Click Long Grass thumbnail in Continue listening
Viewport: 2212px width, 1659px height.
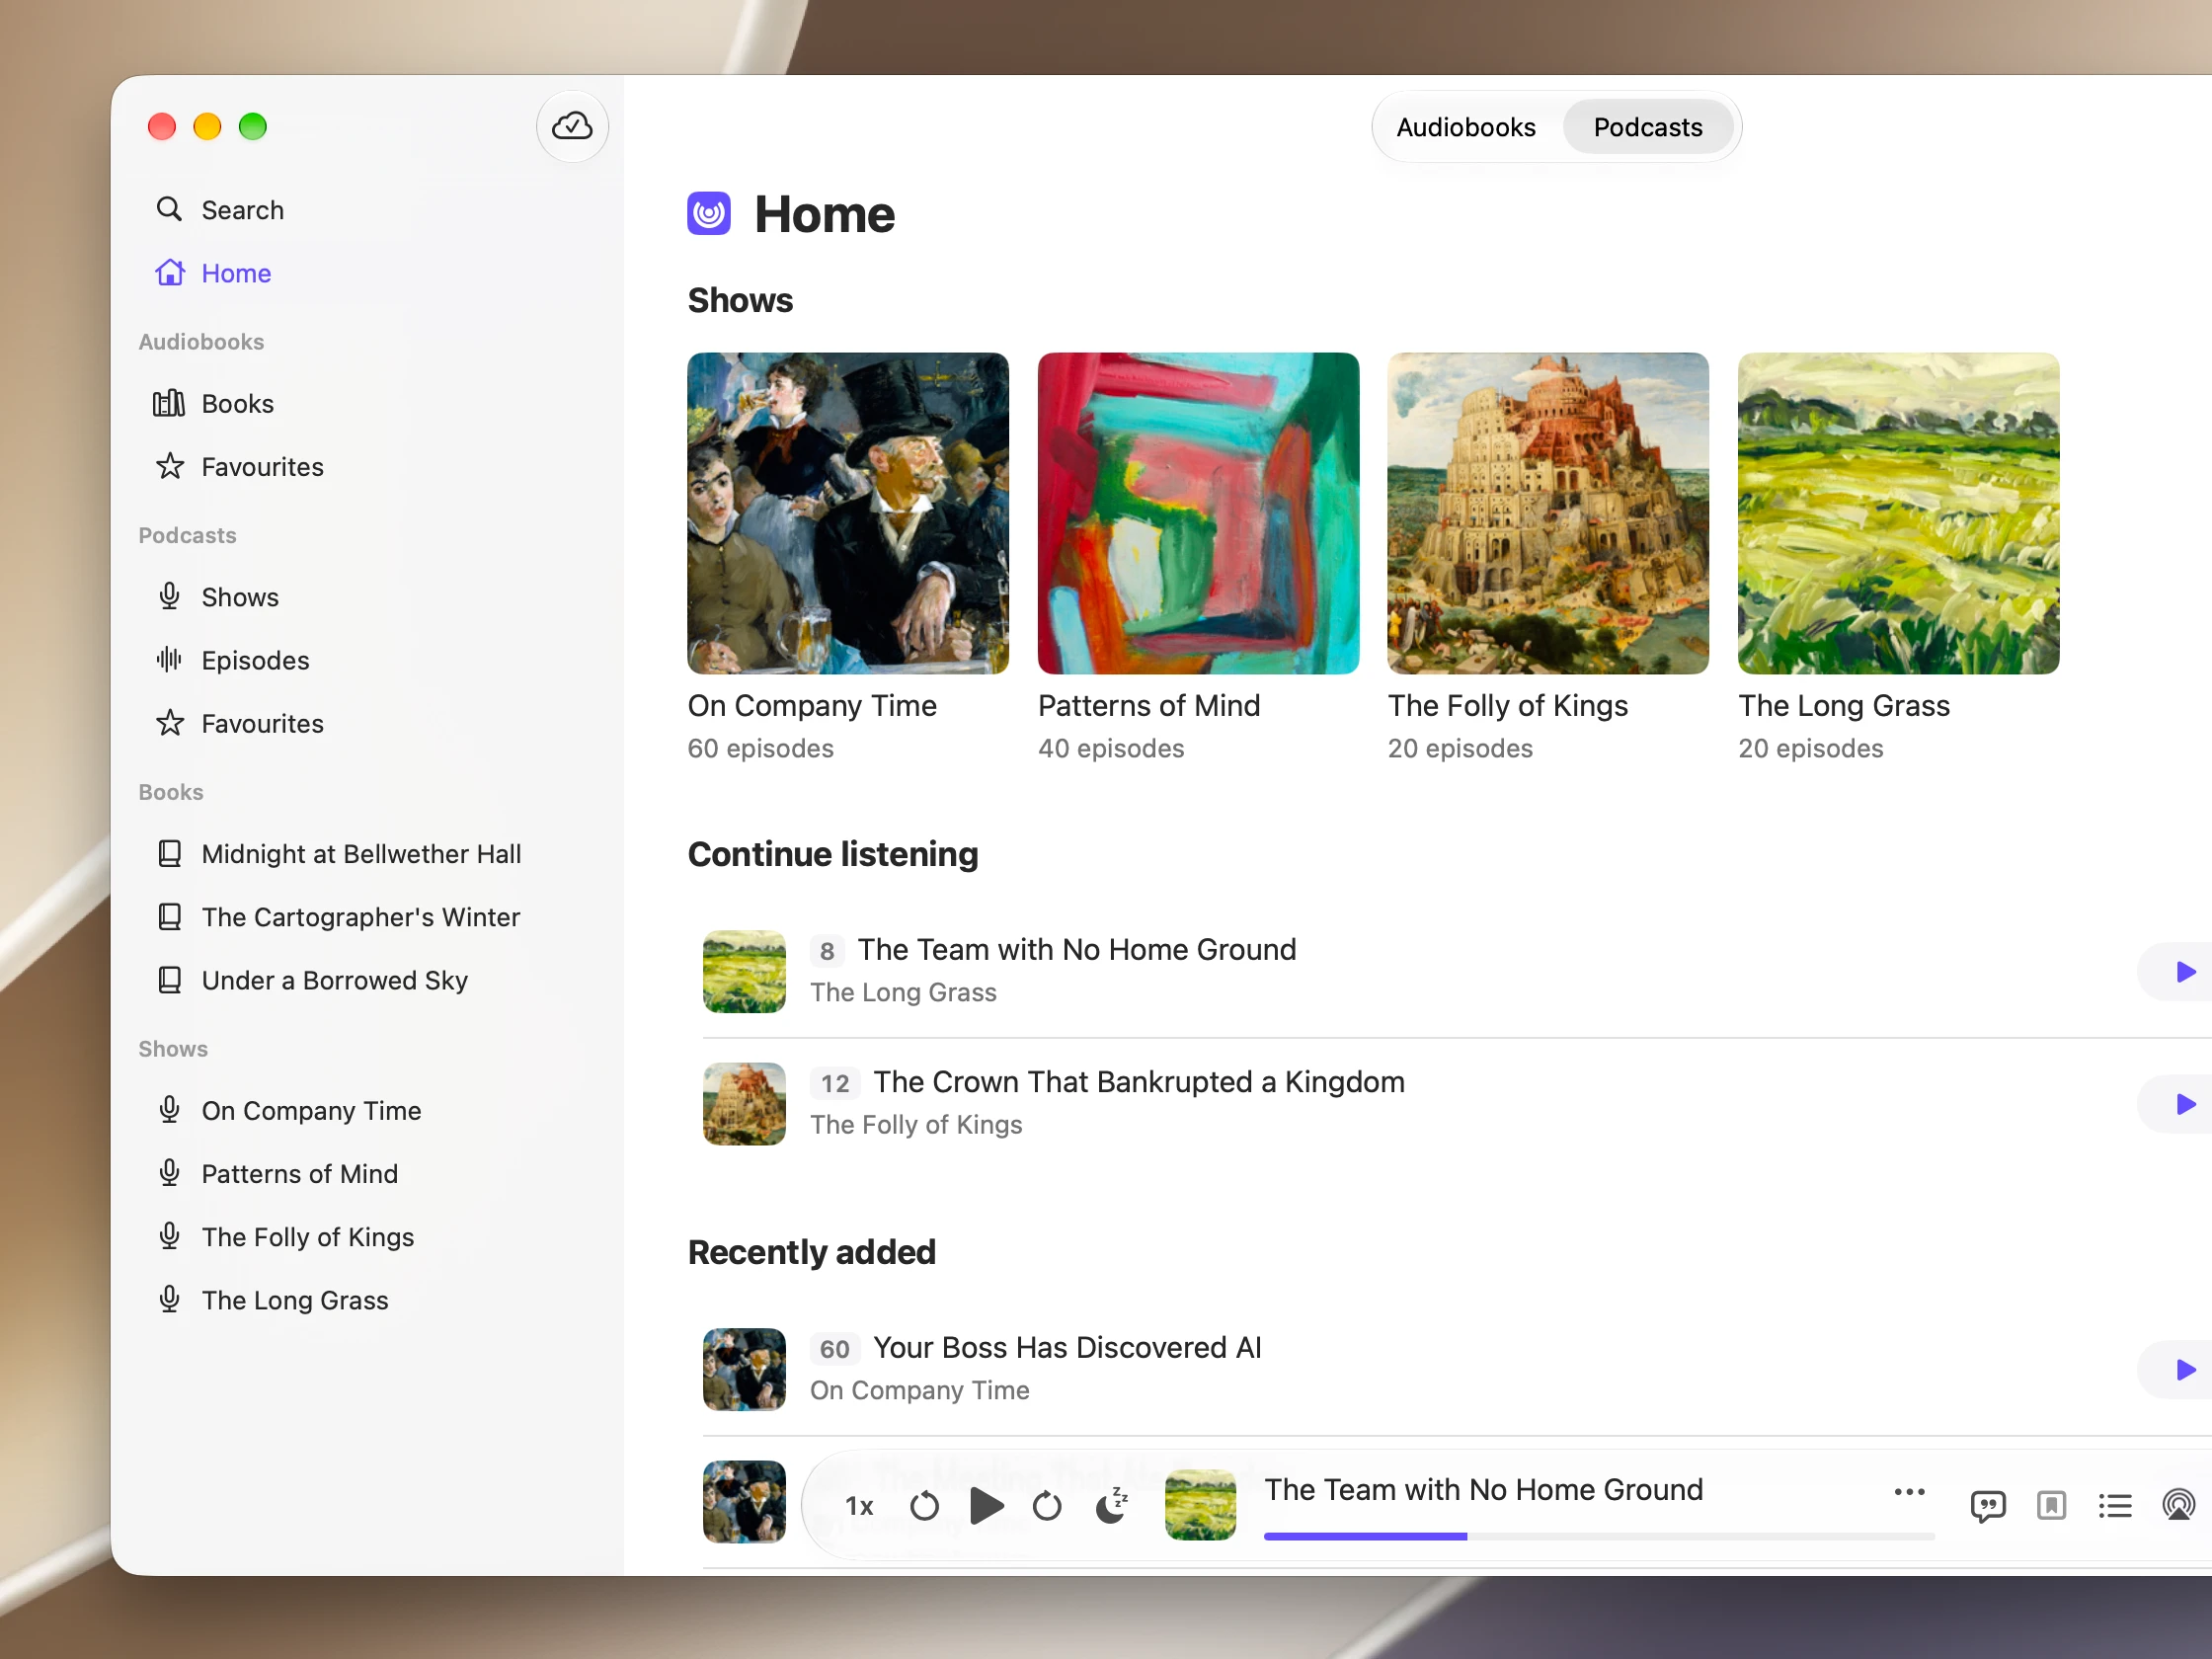click(744, 972)
